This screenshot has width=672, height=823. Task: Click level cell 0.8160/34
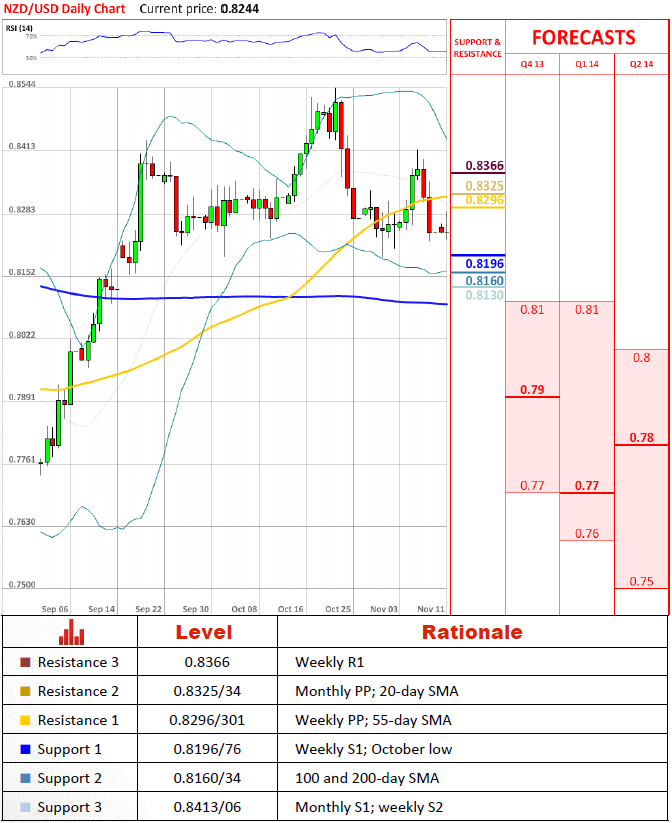tap(207, 778)
